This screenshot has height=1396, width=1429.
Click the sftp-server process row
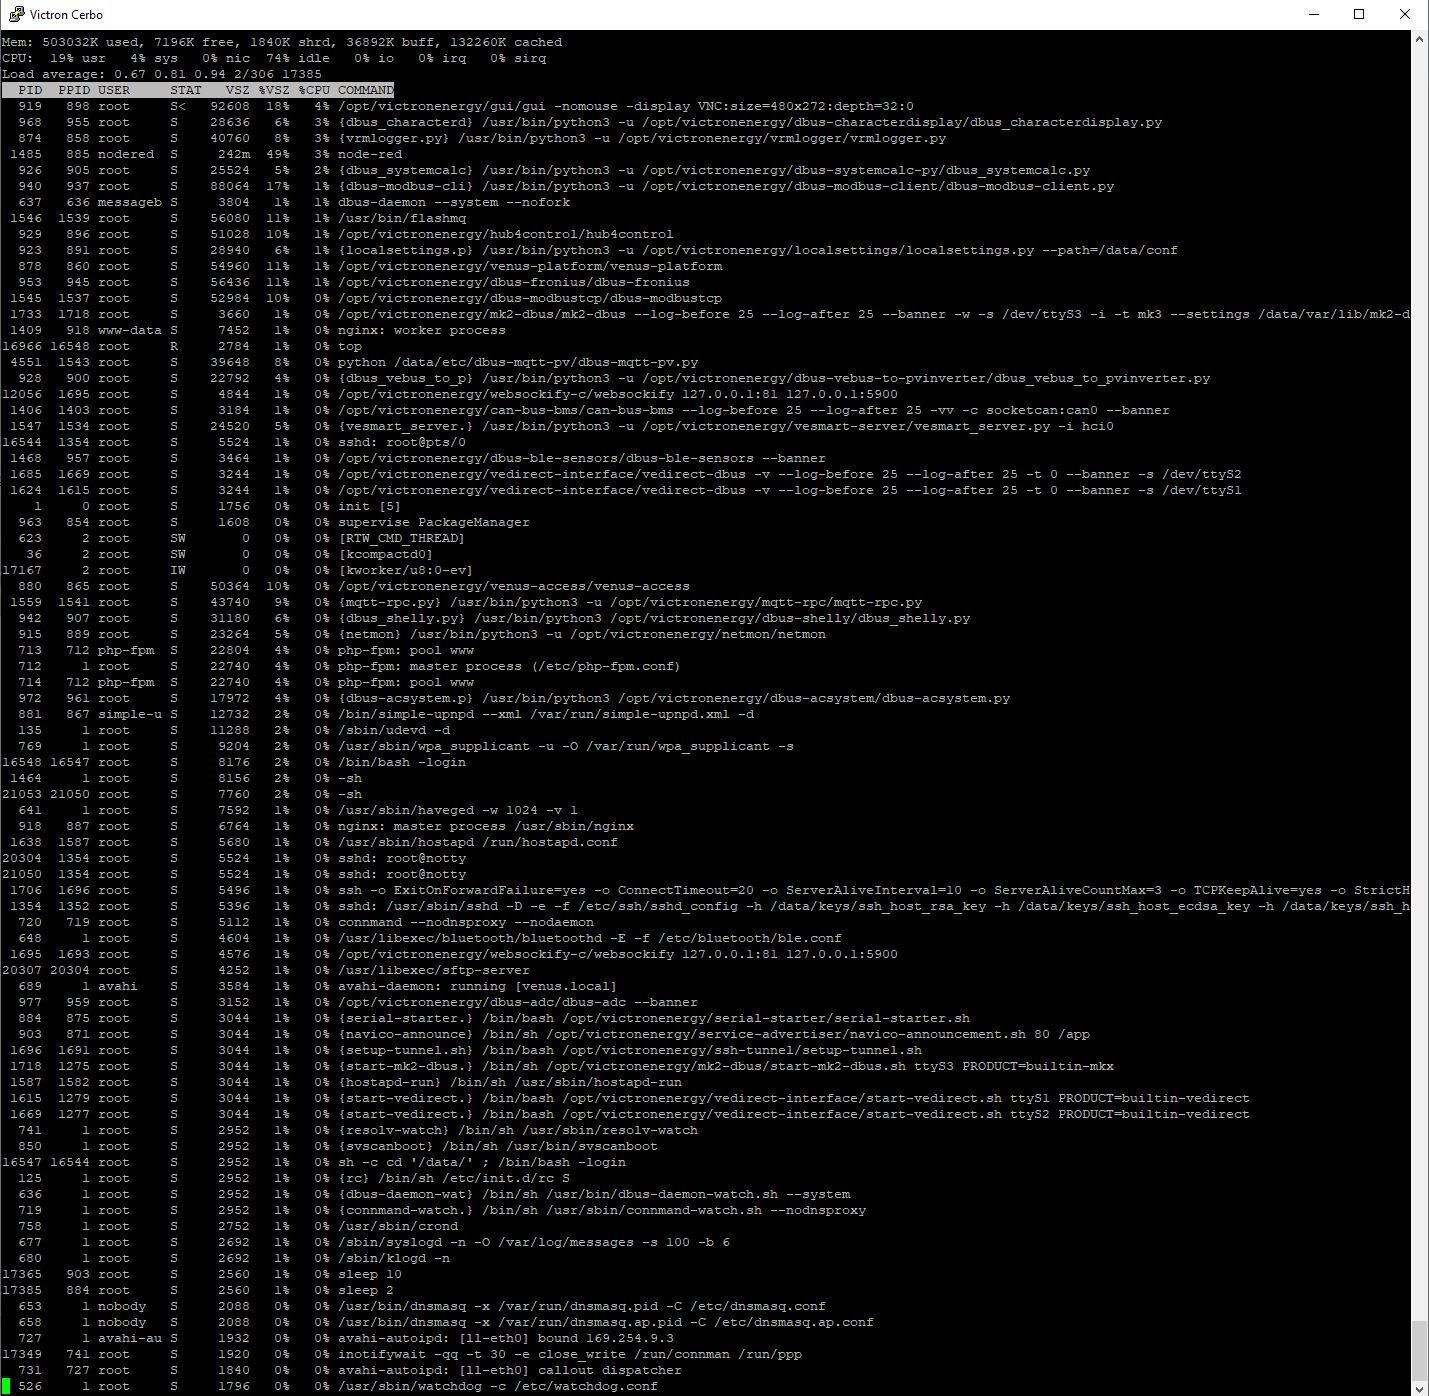pos(266,970)
